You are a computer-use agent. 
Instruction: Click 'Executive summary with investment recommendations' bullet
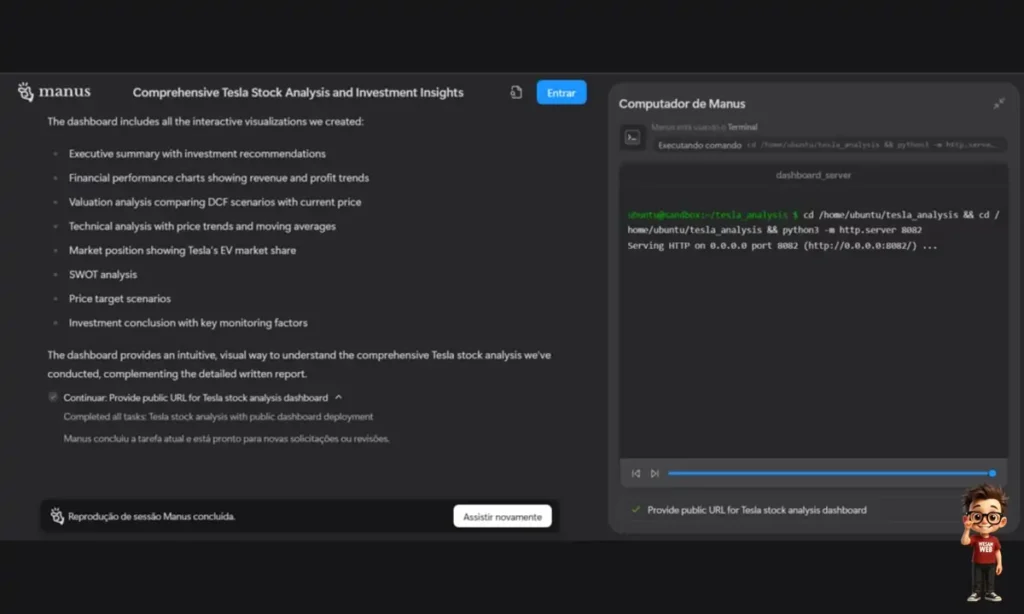coord(197,154)
